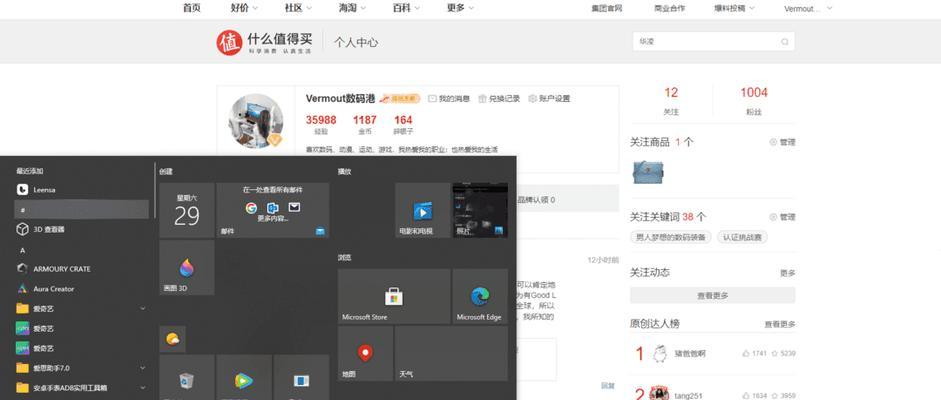
Task: Click the small weather sun-cloud tile
Action: click(x=172, y=339)
